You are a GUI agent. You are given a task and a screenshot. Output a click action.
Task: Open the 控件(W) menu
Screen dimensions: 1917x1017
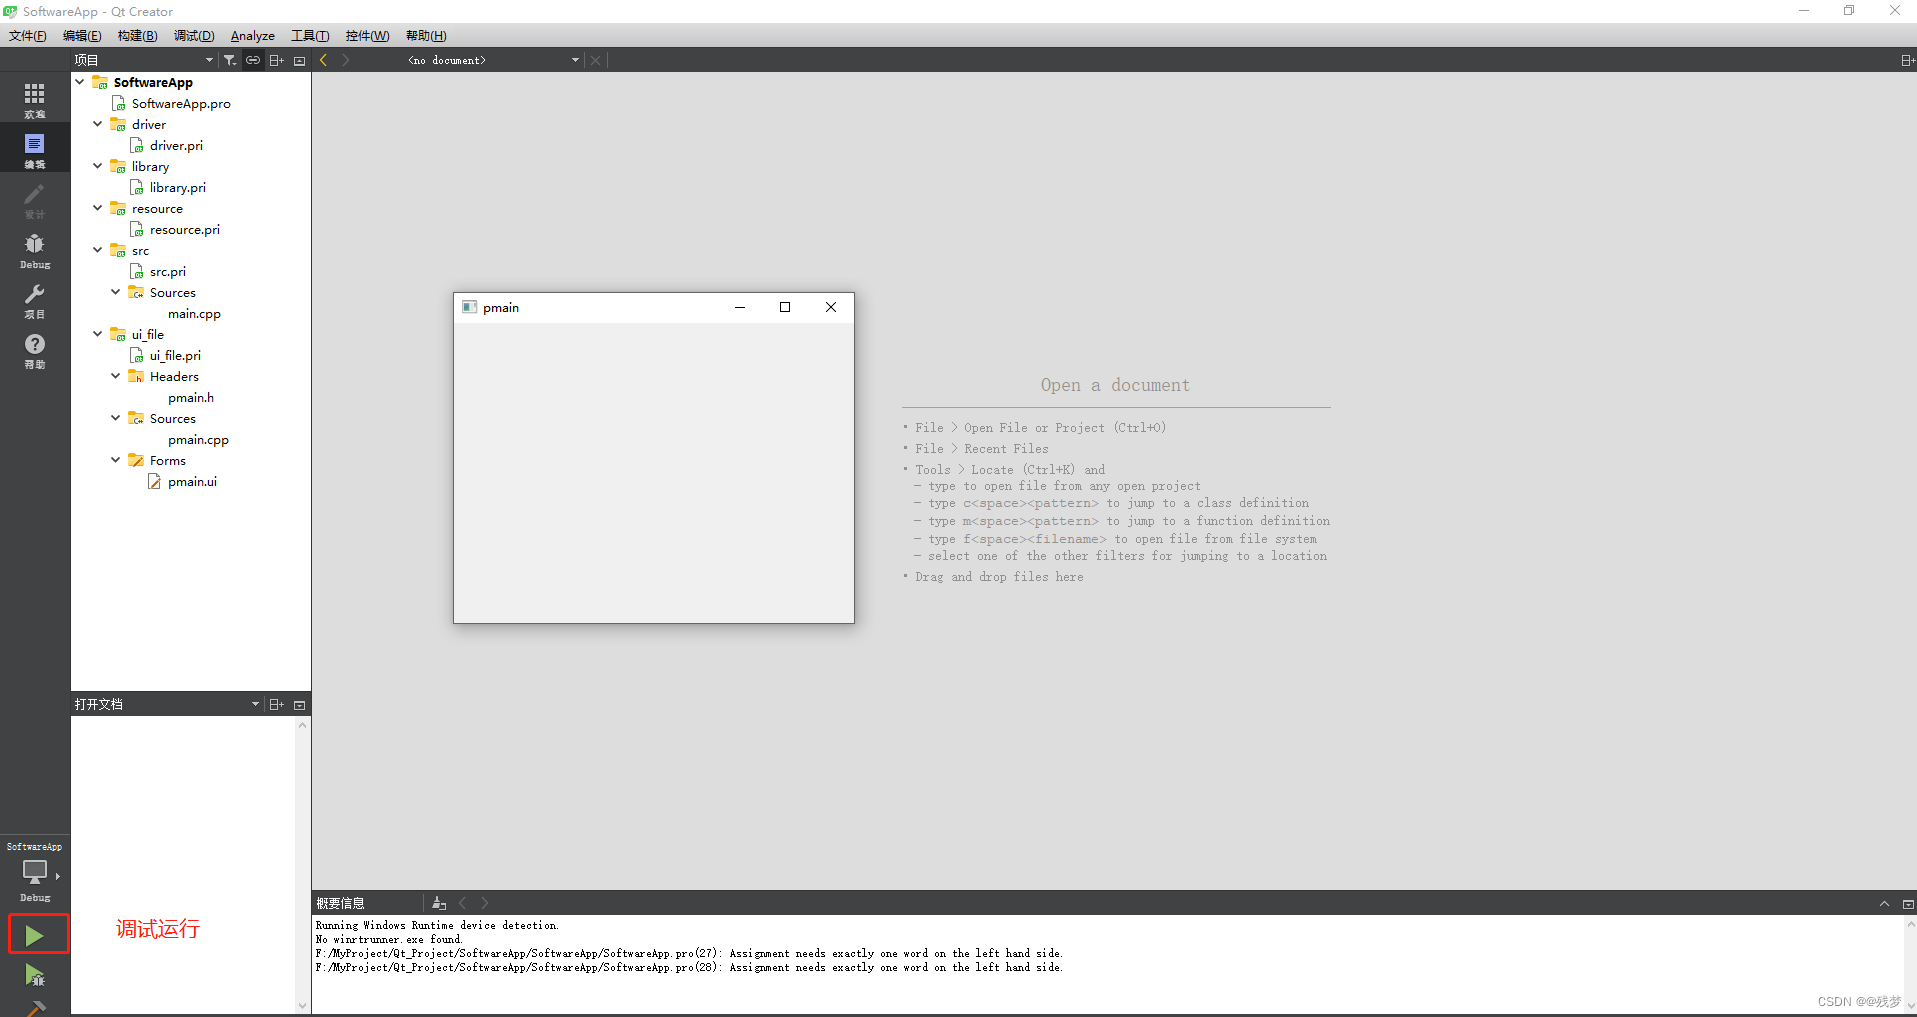click(x=367, y=36)
